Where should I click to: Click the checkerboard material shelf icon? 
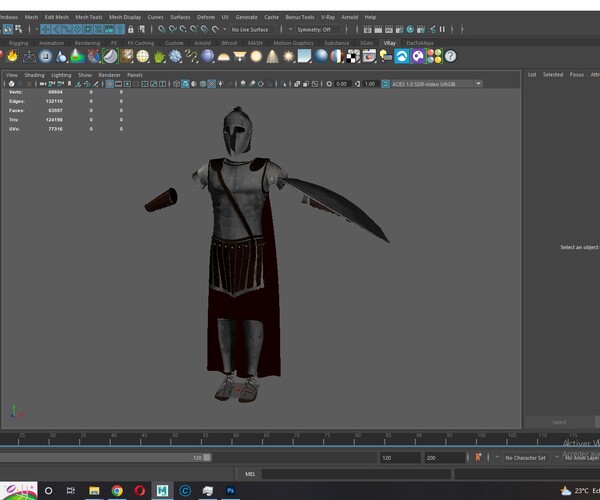tap(353, 56)
